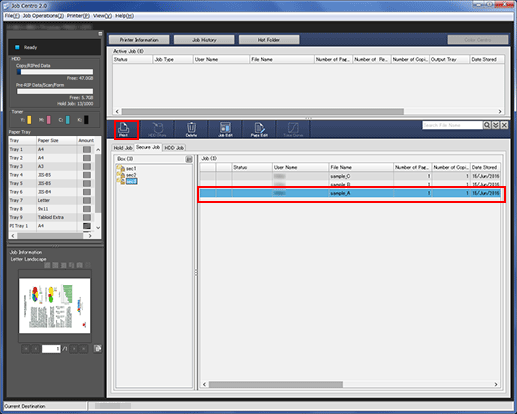Viewport: 517px width, 414px height.
Task: Click the clear search X icon
Action: 504,125
